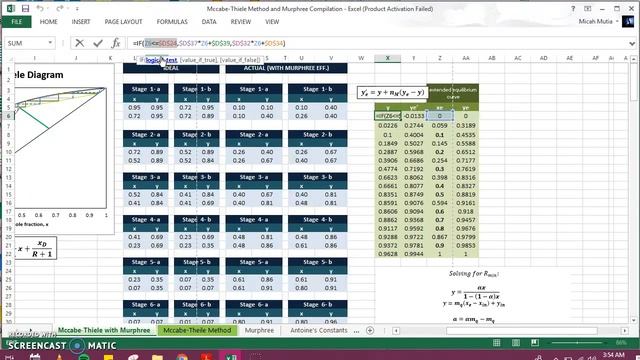640x360 pixels.
Task: Switch to Normal view icon in status bar
Action: [497, 343]
